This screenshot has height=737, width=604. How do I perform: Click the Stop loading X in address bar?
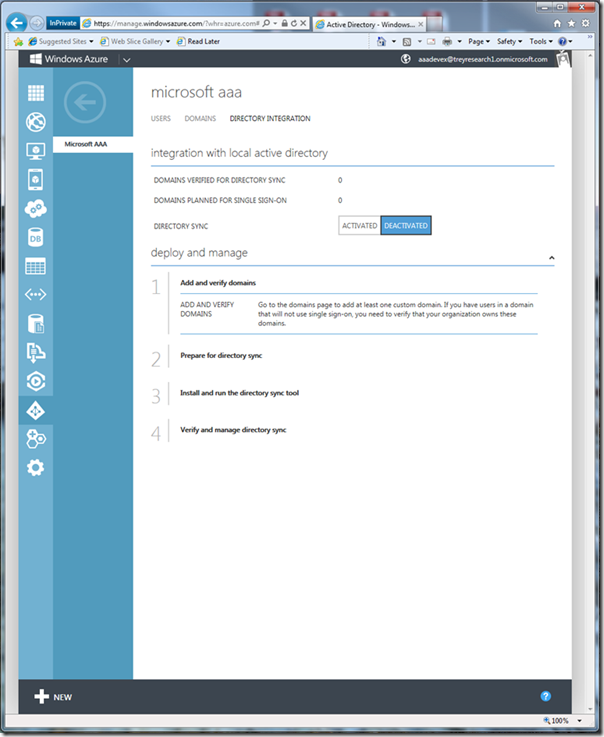(x=303, y=23)
